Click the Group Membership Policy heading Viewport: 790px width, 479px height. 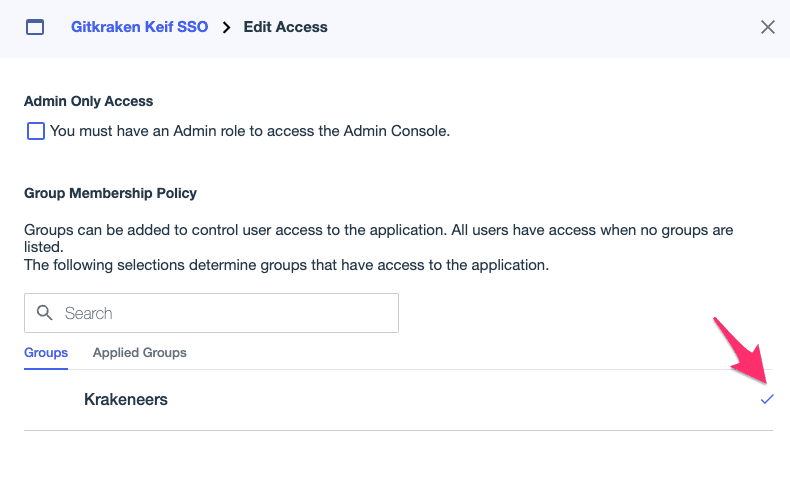point(110,193)
